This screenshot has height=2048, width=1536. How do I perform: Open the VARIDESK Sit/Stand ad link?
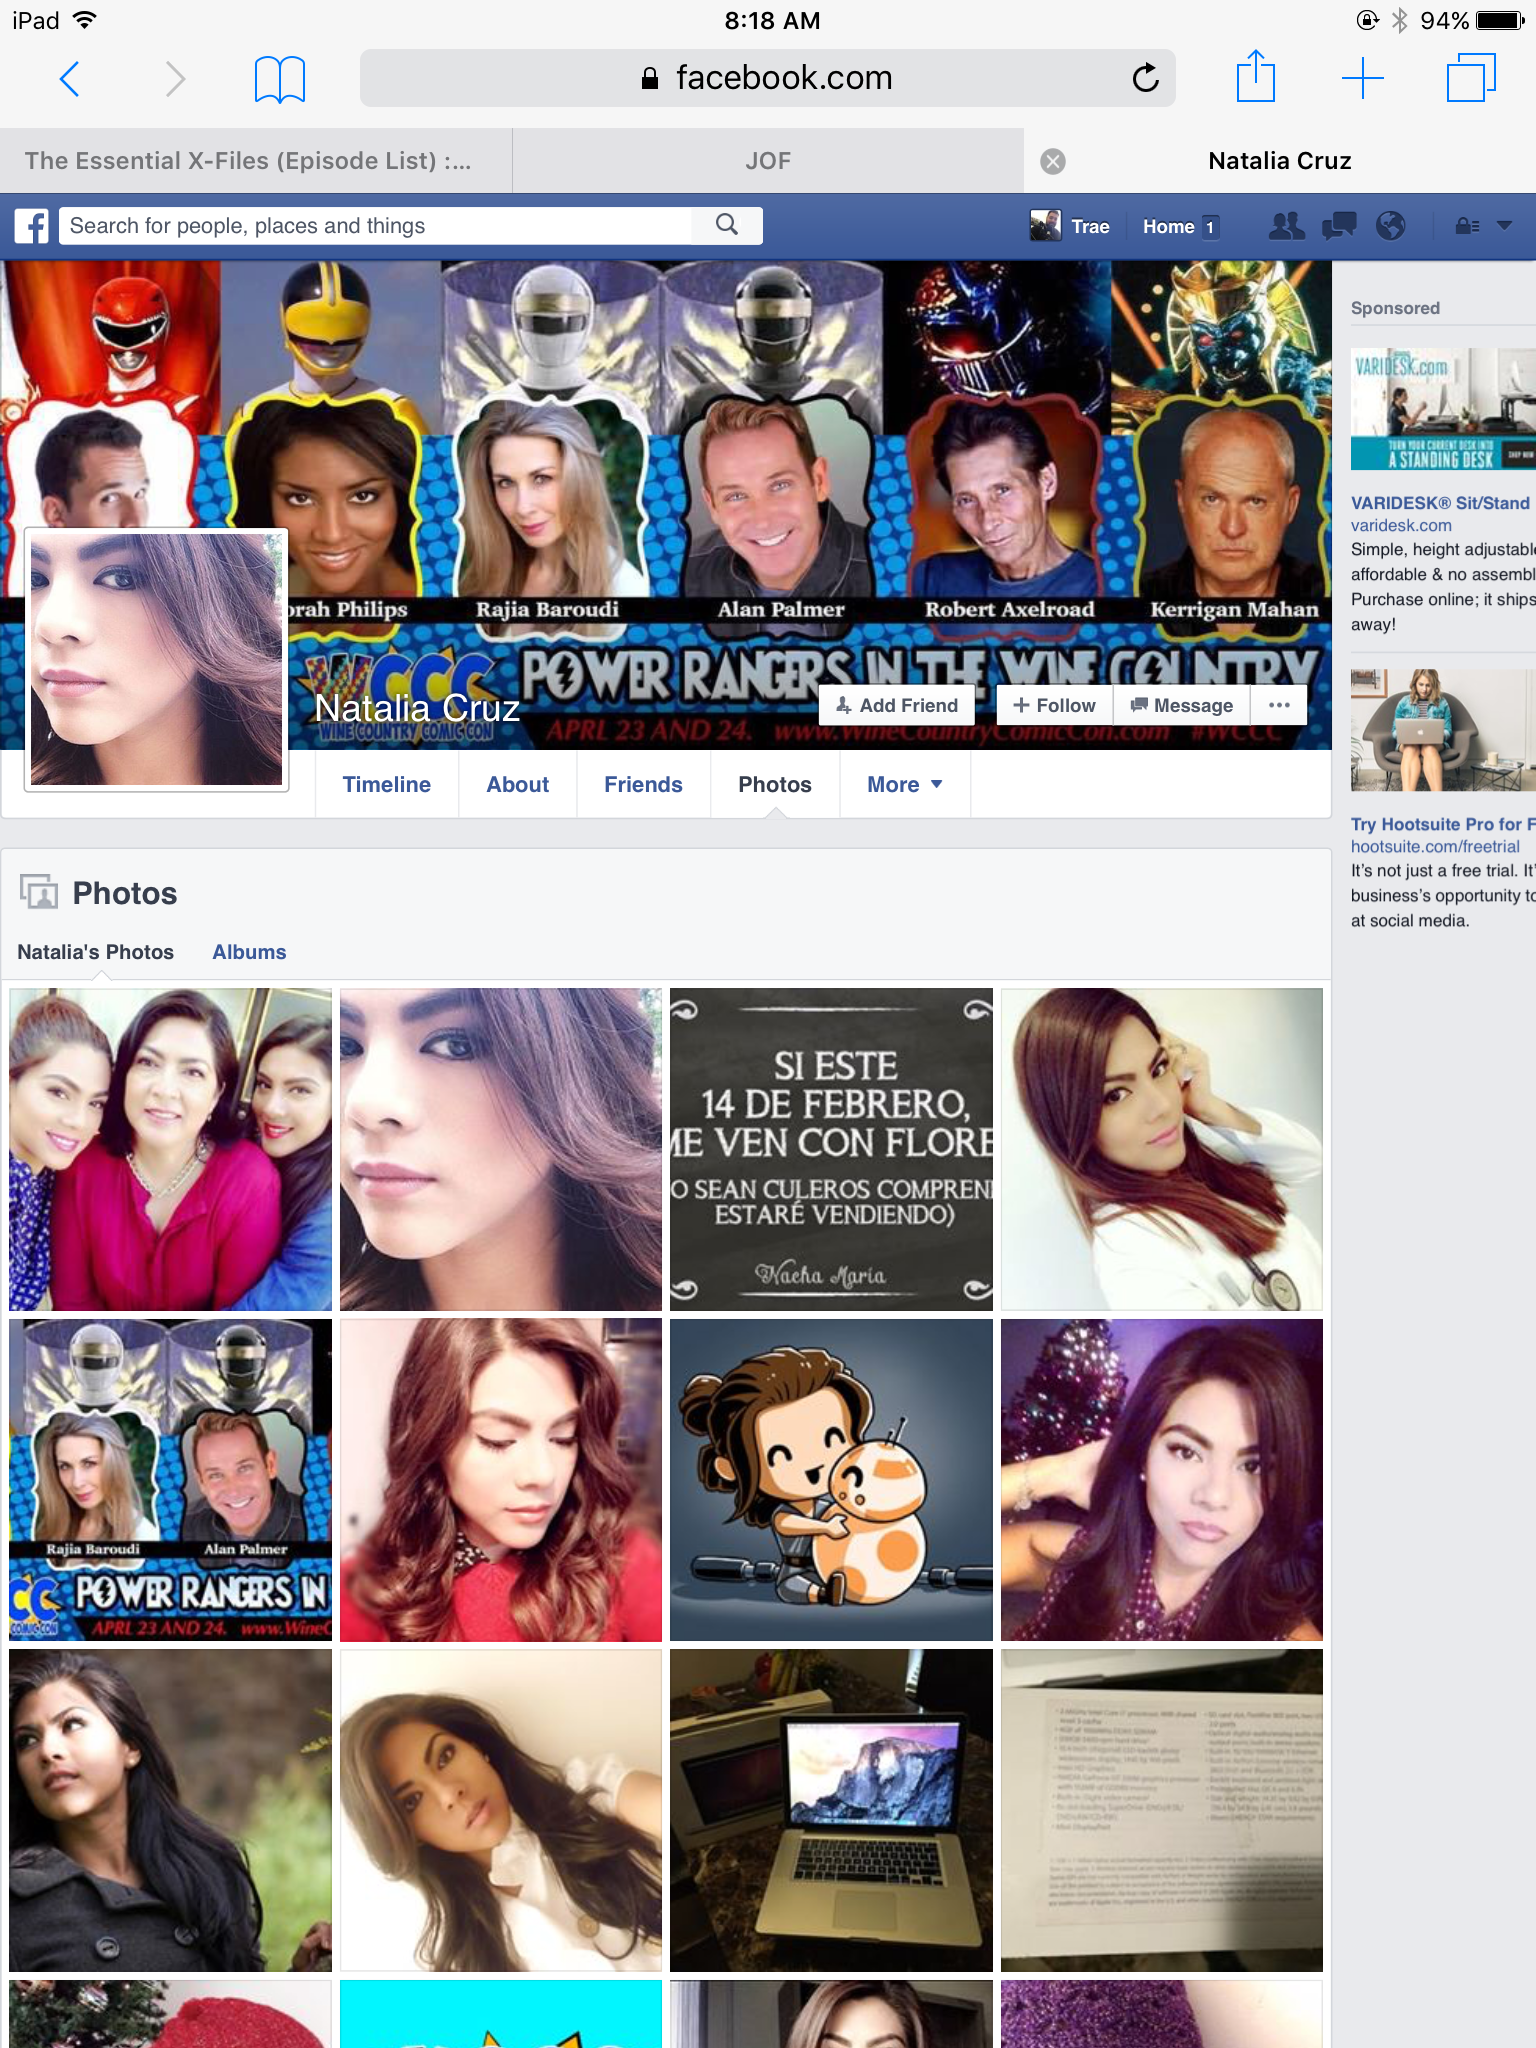1441,503
